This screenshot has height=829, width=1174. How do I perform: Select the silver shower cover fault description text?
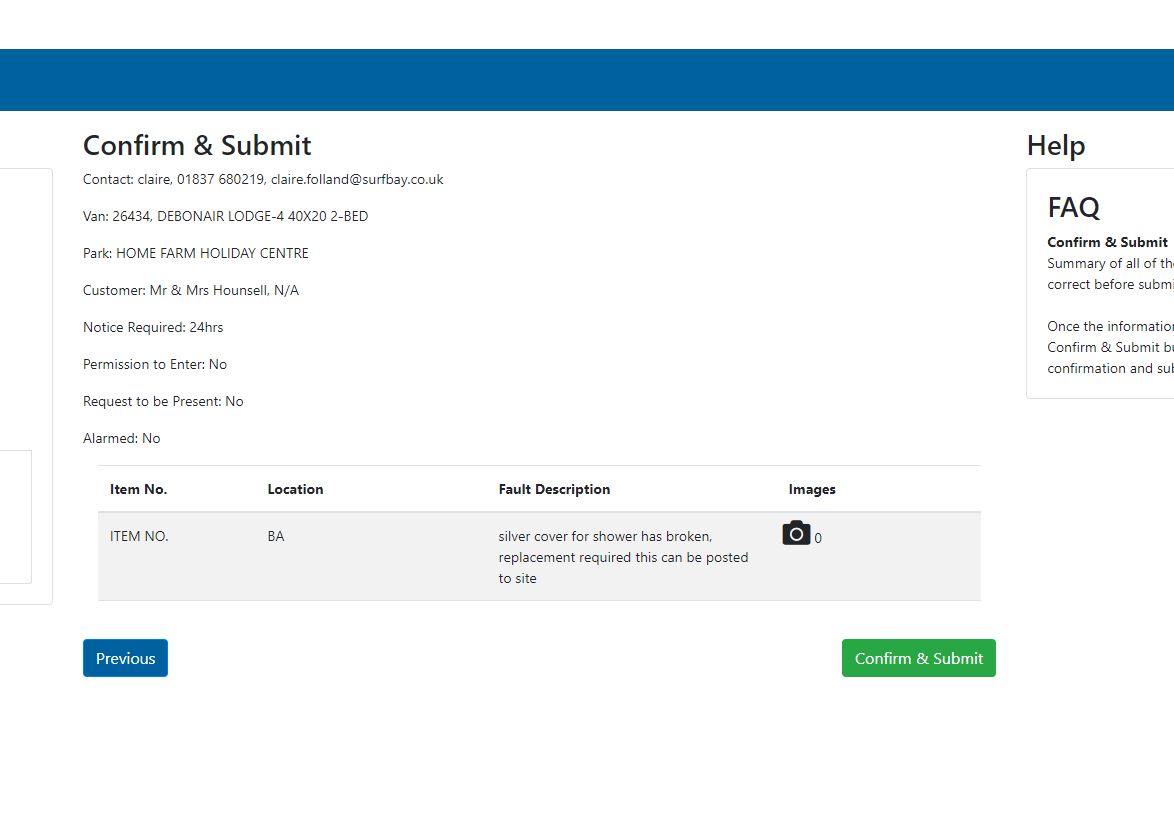tap(623, 557)
